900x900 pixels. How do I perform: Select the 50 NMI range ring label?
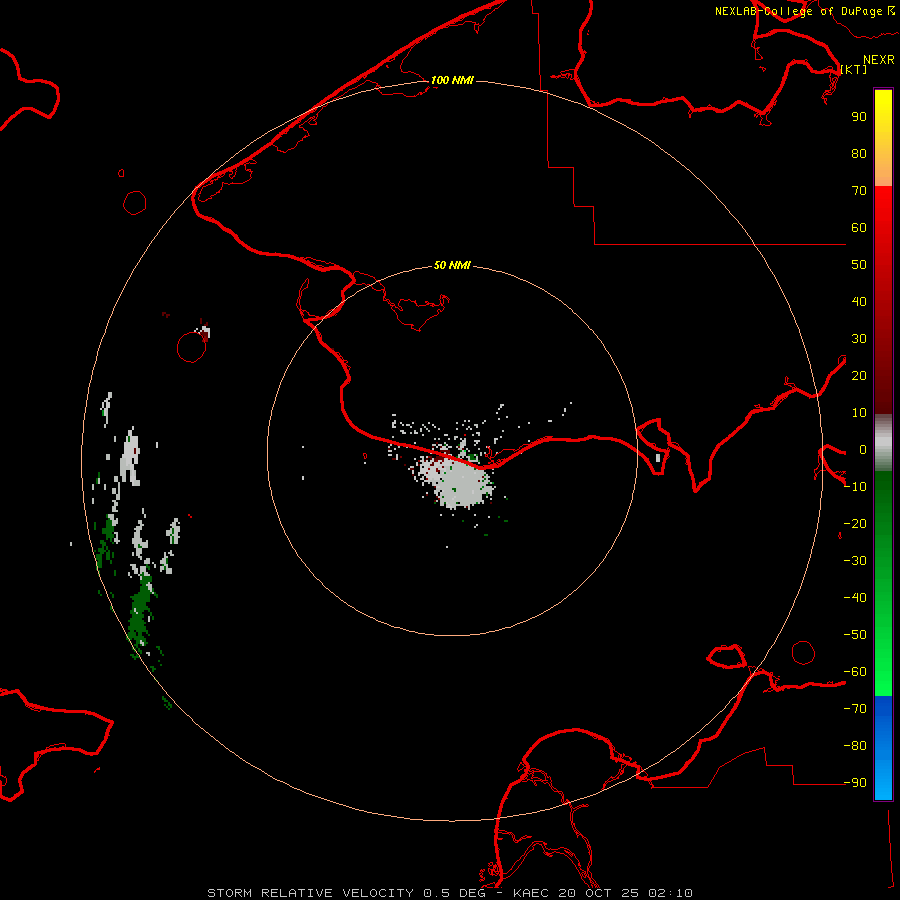(x=452, y=265)
